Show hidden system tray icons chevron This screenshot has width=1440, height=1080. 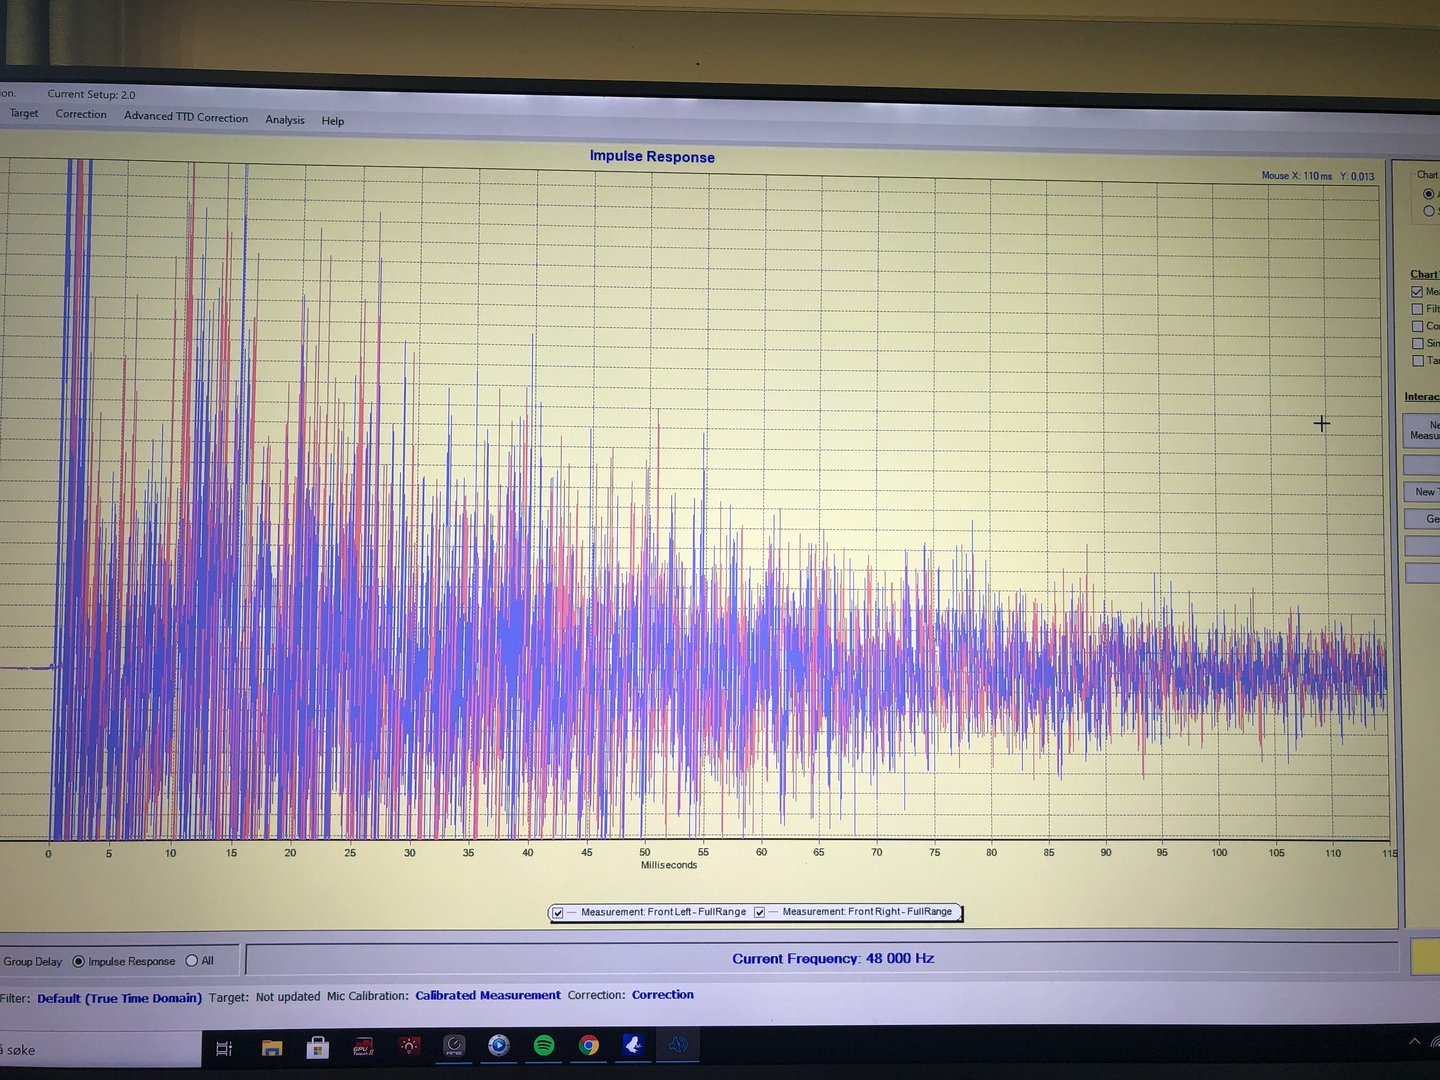tap(1414, 1041)
